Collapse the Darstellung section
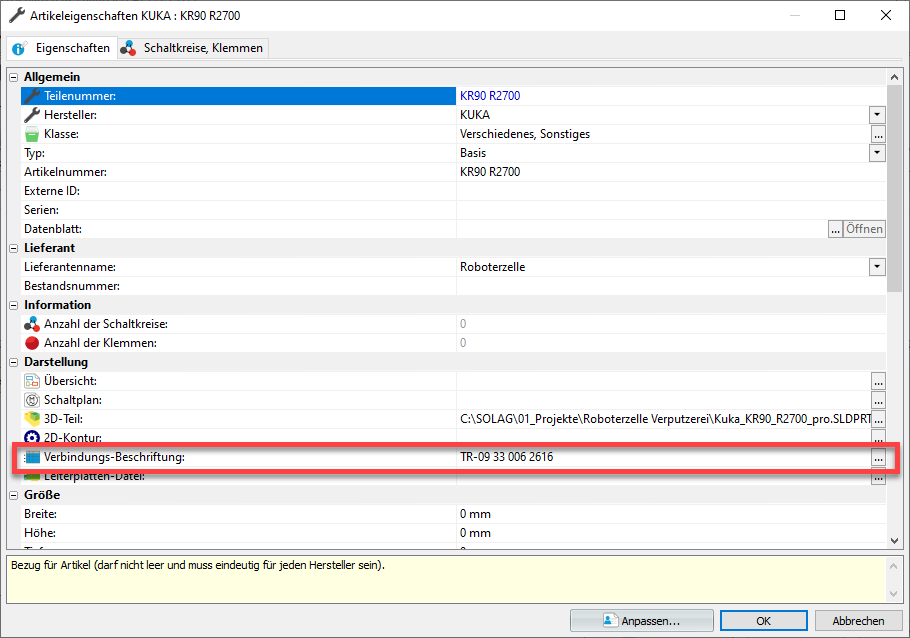The width and height of the screenshot is (910, 638). coord(14,362)
